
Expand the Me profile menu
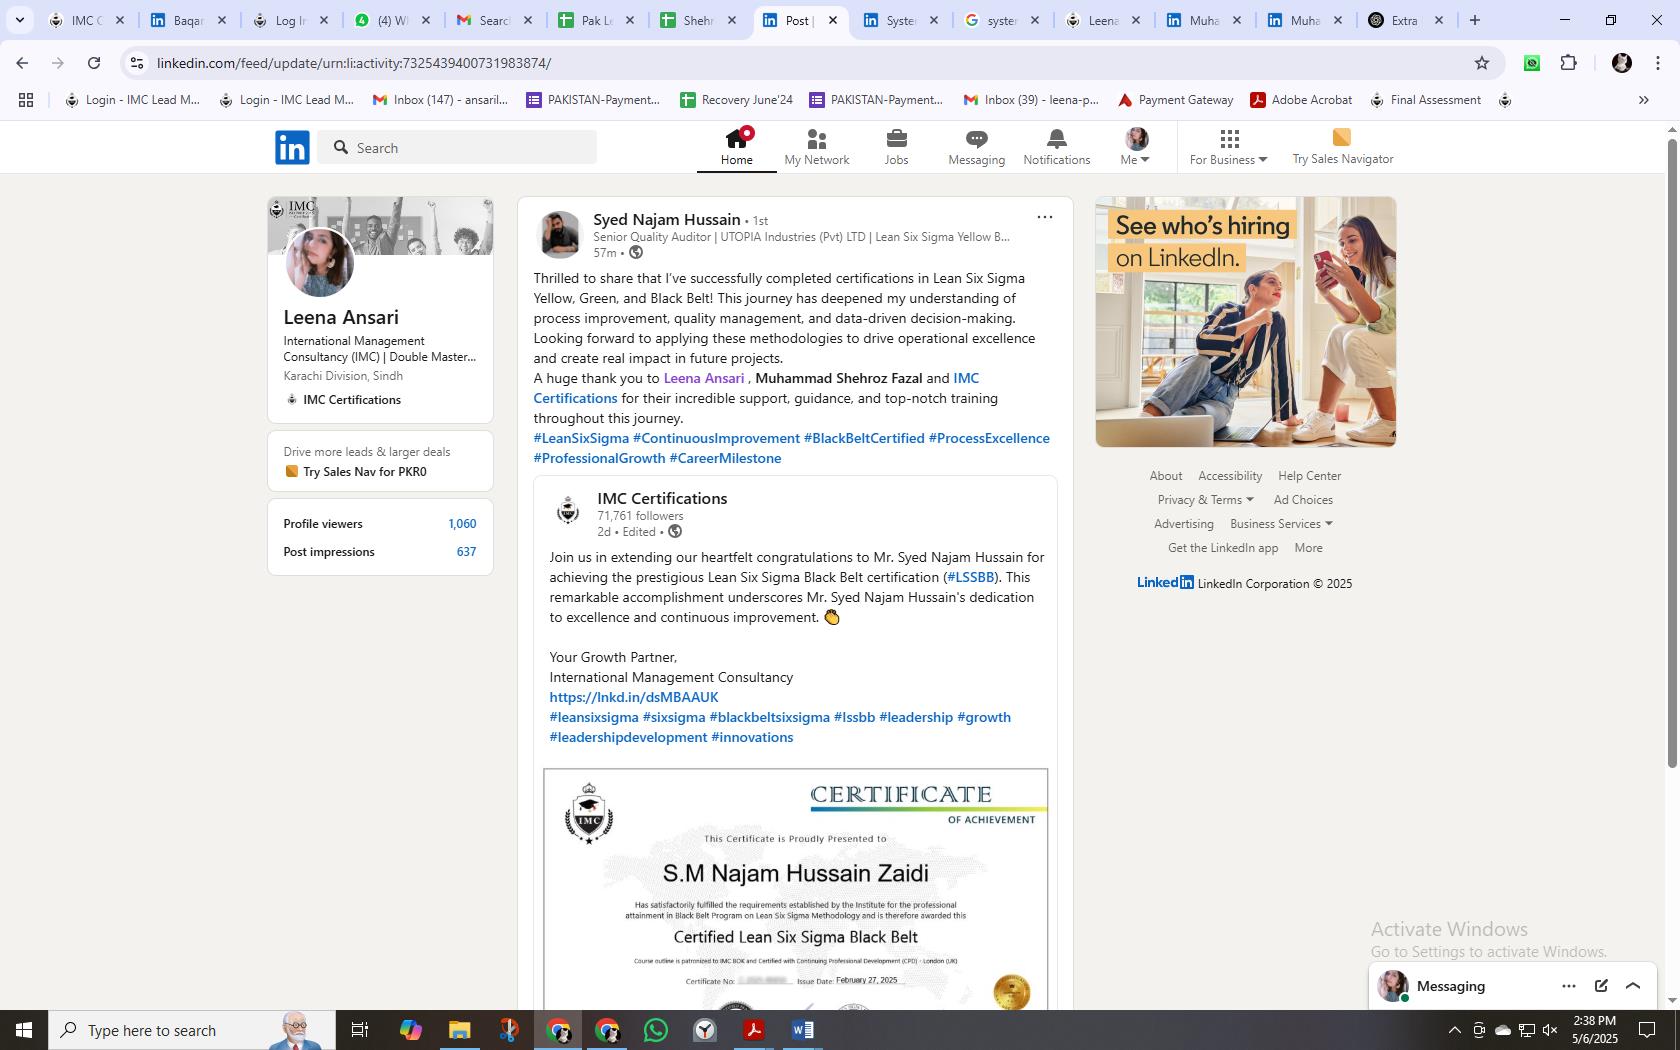[x=1136, y=147]
